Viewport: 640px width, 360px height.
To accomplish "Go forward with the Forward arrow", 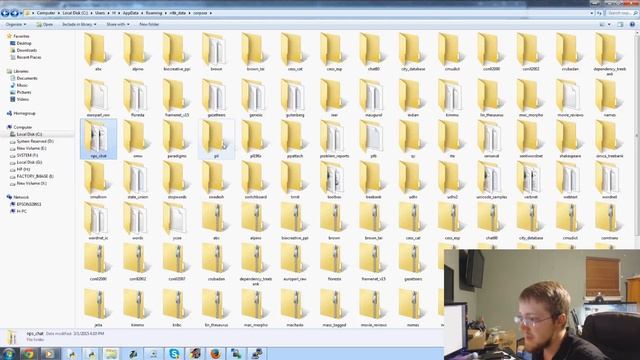I will (x=15, y=13).
